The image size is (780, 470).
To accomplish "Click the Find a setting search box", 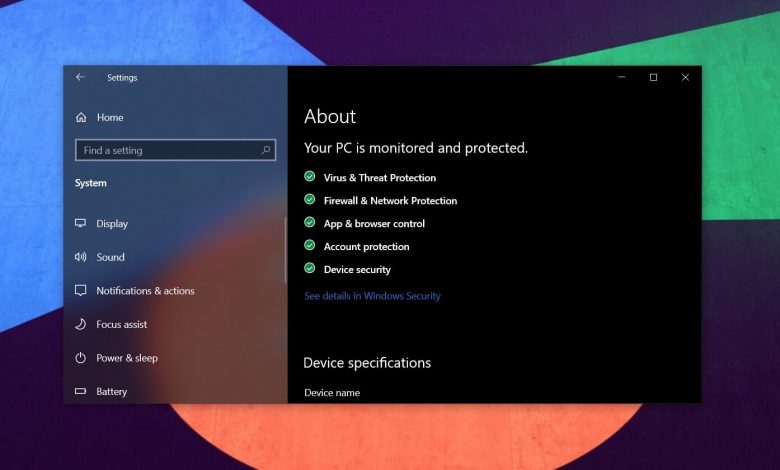I will coord(176,150).
